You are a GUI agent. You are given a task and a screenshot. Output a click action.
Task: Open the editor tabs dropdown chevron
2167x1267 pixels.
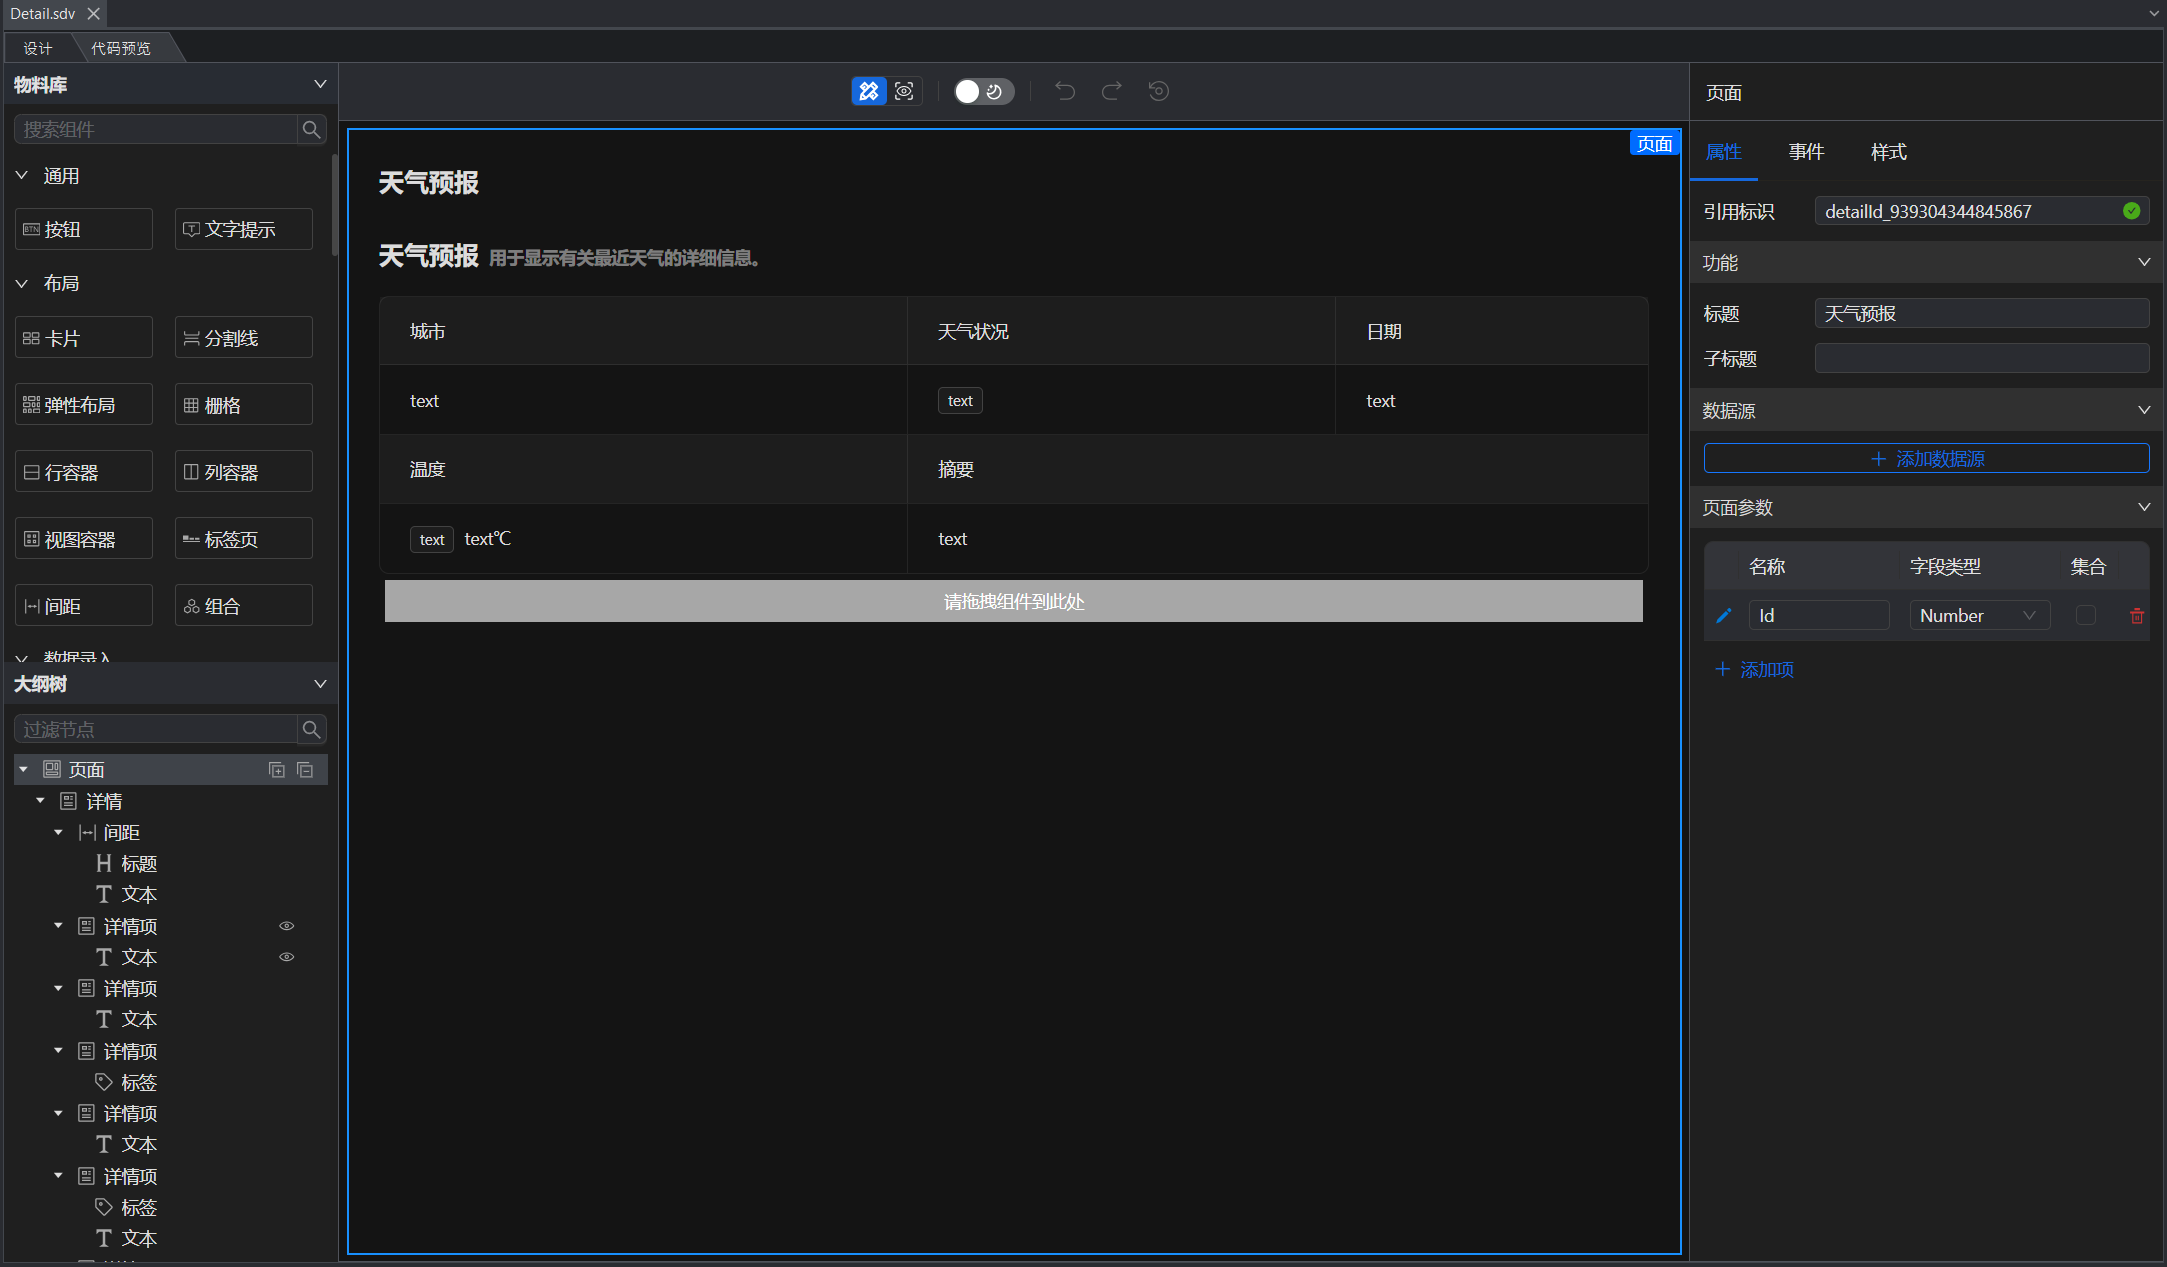pyautogui.click(x=2153, y=14)
